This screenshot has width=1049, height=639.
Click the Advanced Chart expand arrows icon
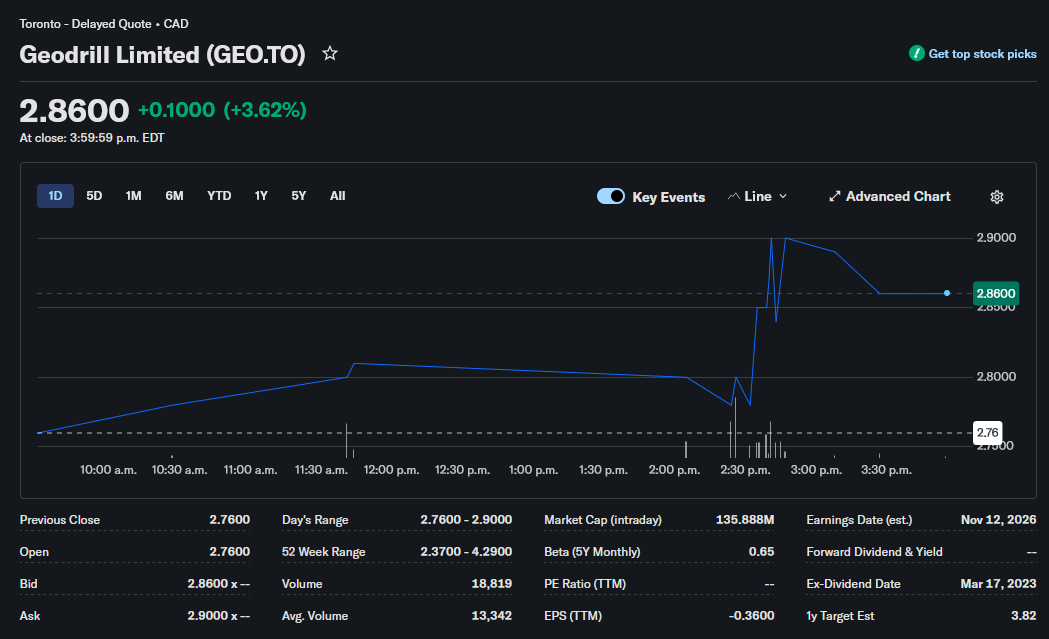click(x=834, y=197)
